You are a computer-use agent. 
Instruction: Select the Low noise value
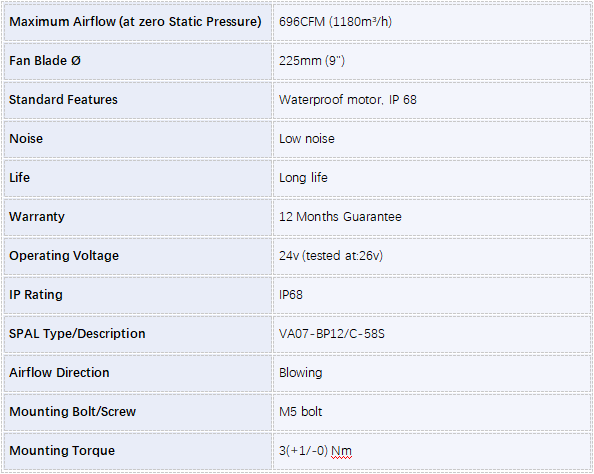coord(306,139)
